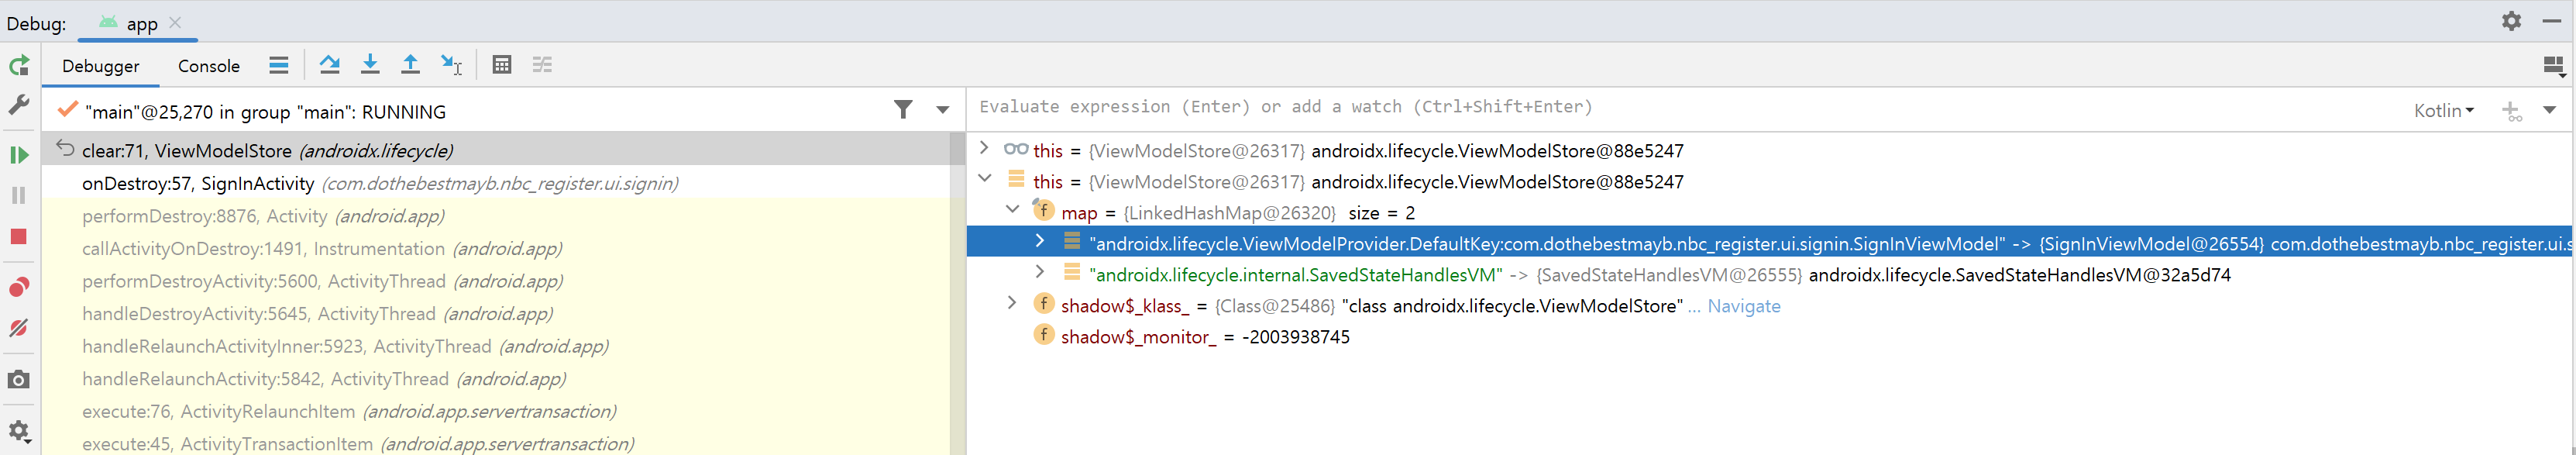
Task: Click the Rerun app debug icon
Action: point(19,66)
